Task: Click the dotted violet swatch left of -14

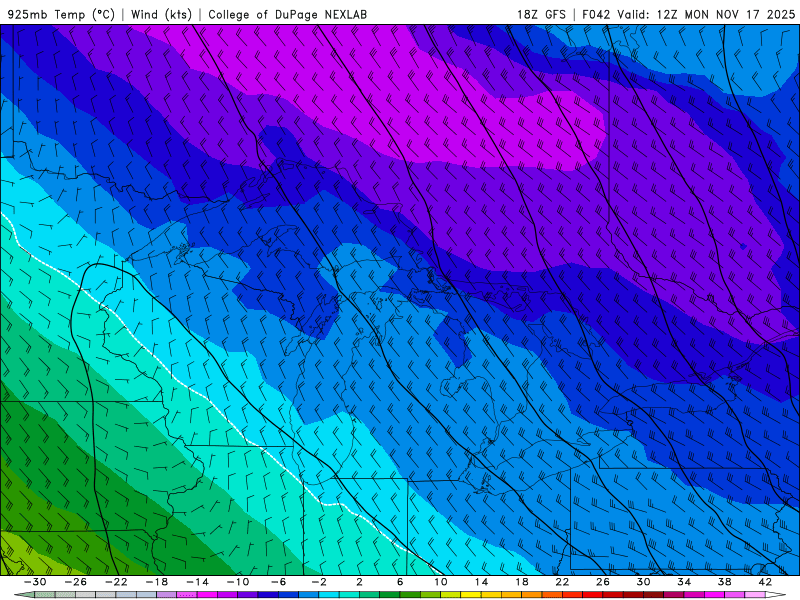Action: pos(187,595)
